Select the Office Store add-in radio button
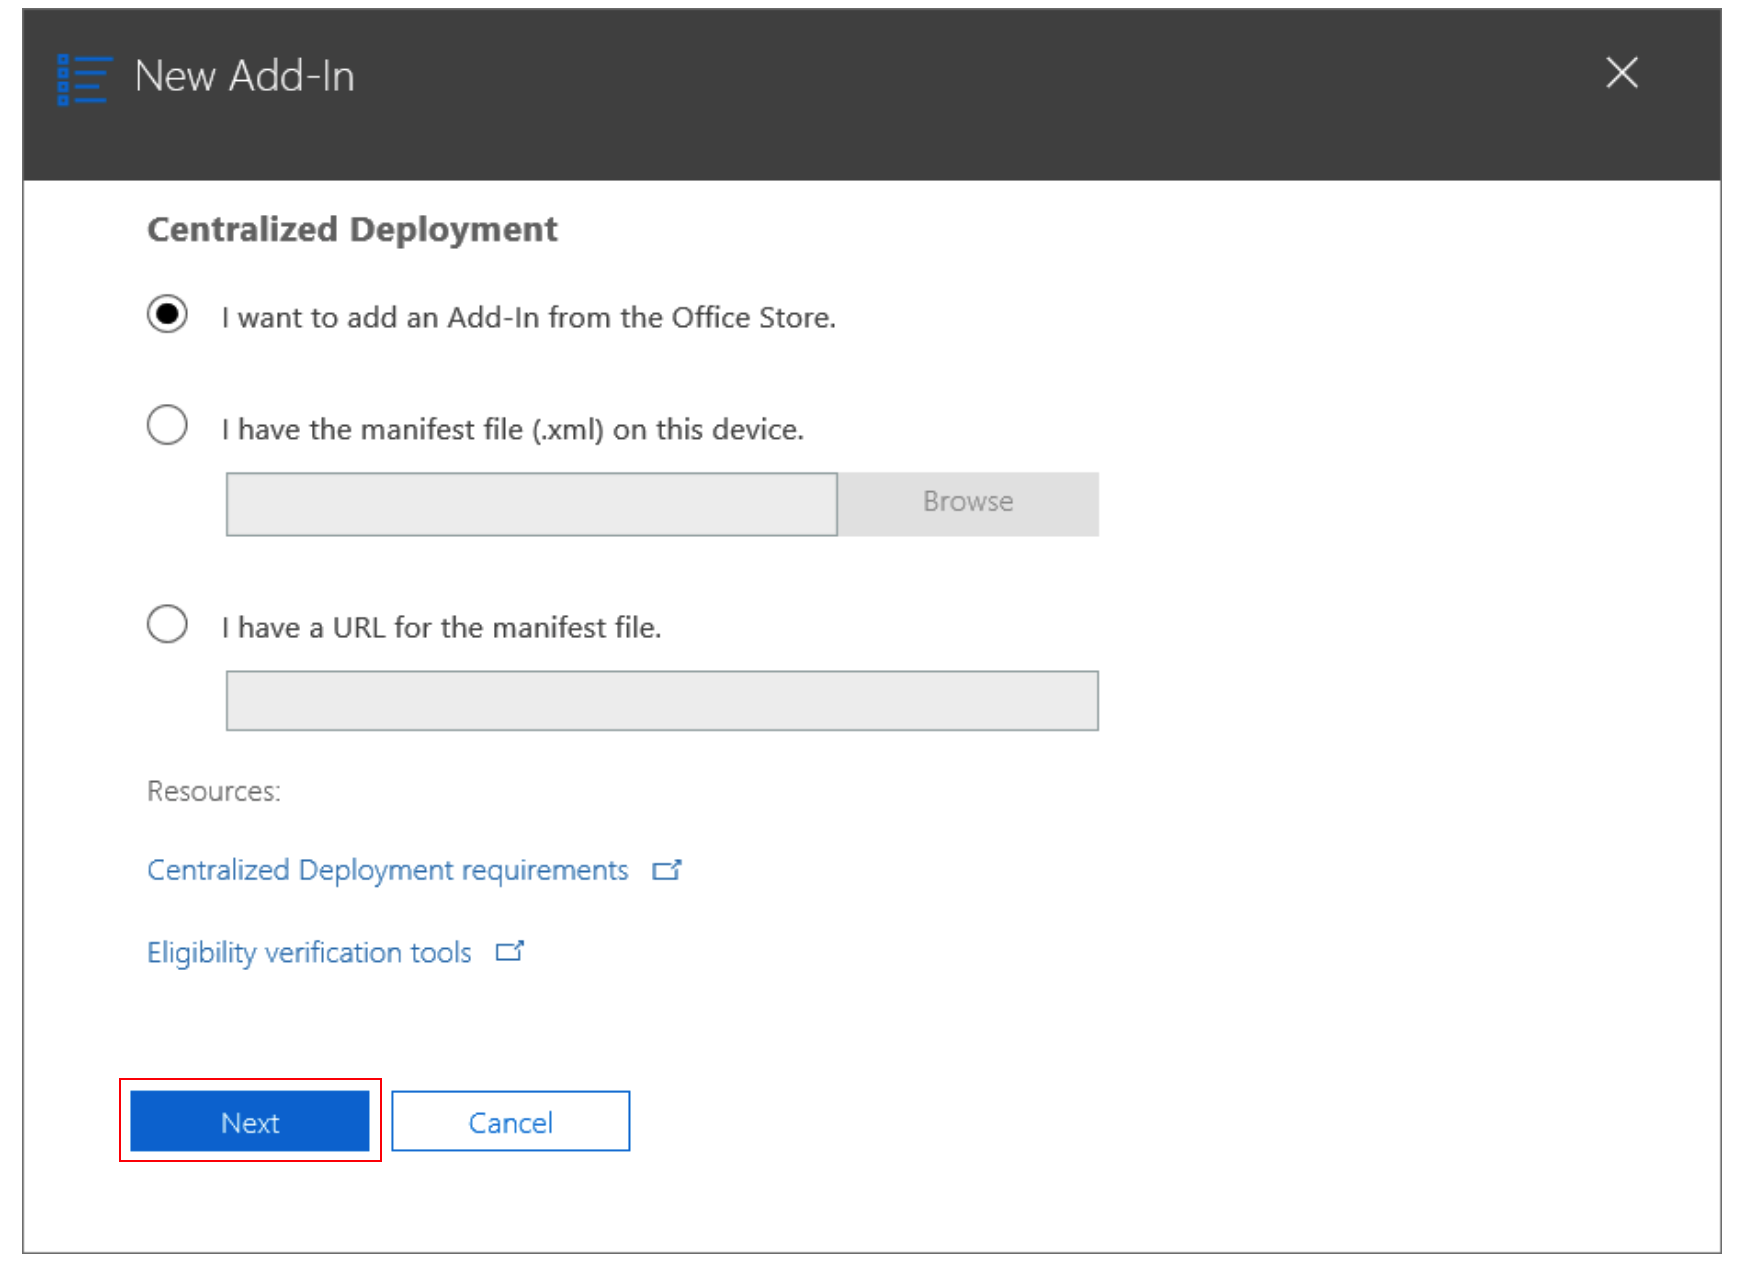This screenshot has height=1276, width=1744. coord(167,315)
